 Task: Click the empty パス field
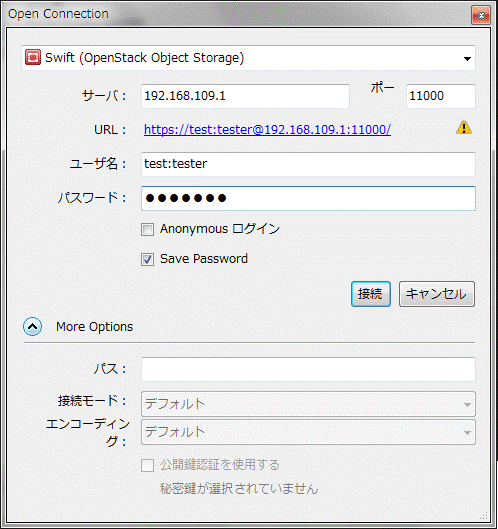pyautogui.click(x=308, y=369)
